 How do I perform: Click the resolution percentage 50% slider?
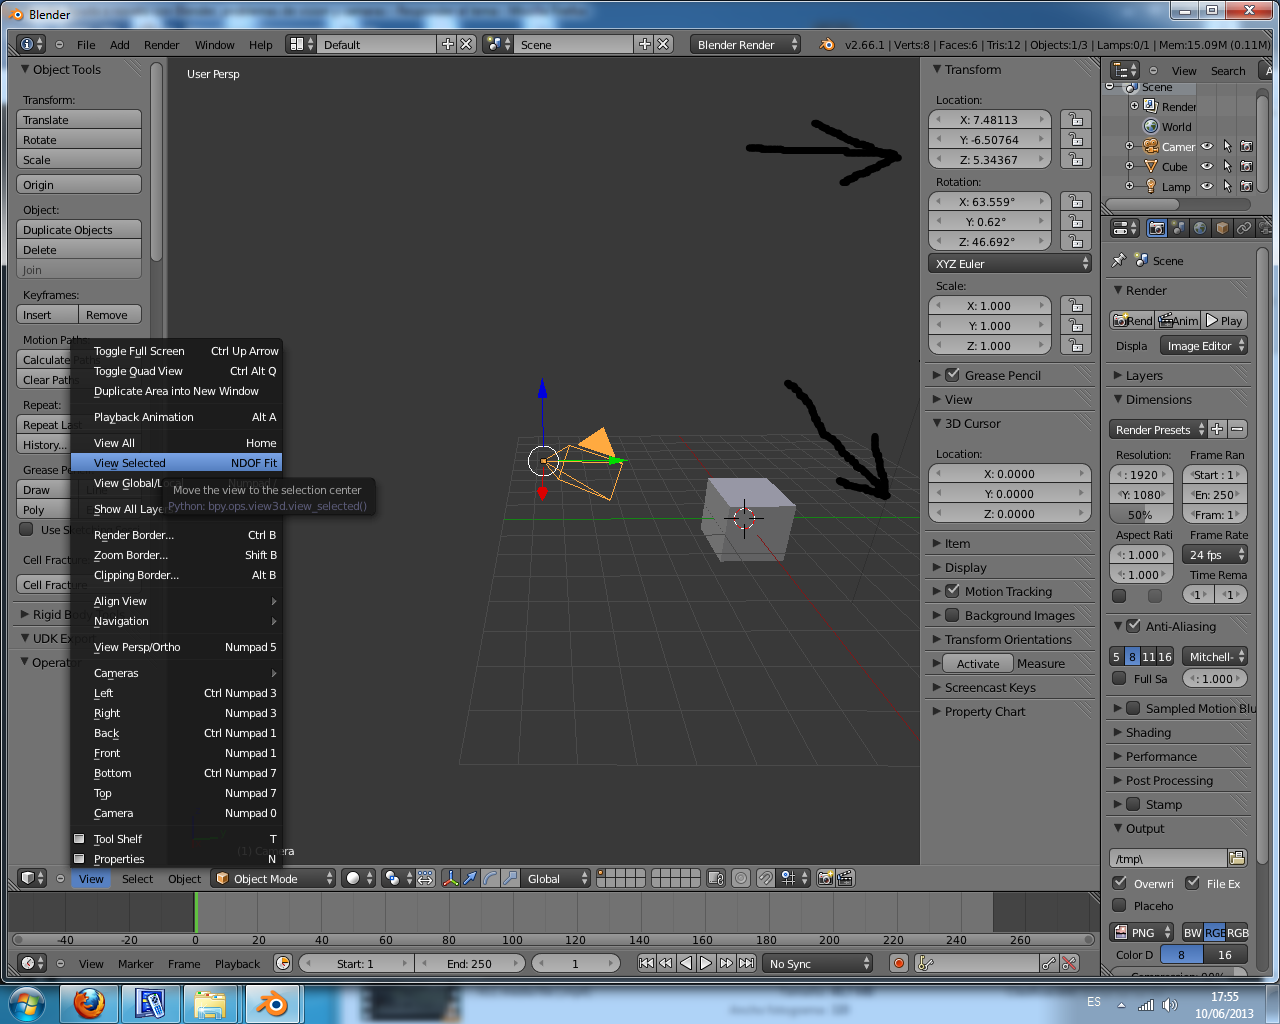pos(1141,515)
